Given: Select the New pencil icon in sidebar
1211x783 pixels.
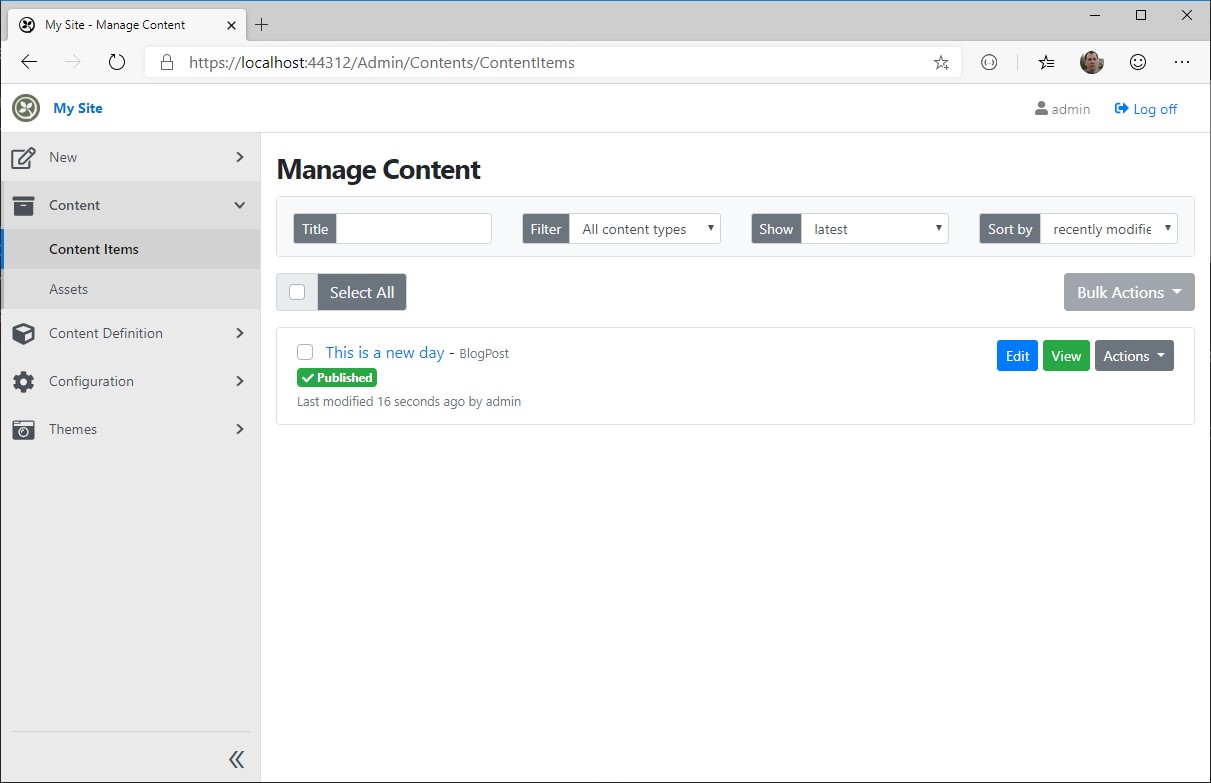Looking at the screenshot, I should (24, 156).
